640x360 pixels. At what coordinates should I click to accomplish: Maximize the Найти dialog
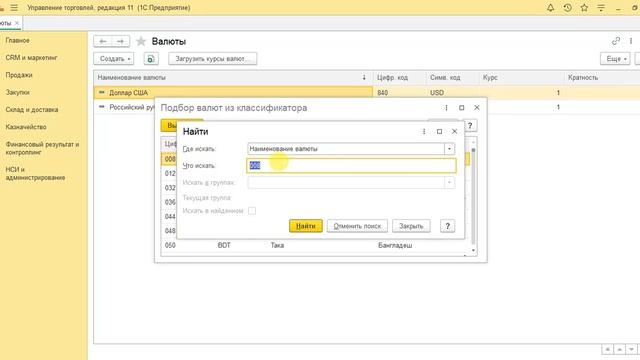(x=439, y=131)
